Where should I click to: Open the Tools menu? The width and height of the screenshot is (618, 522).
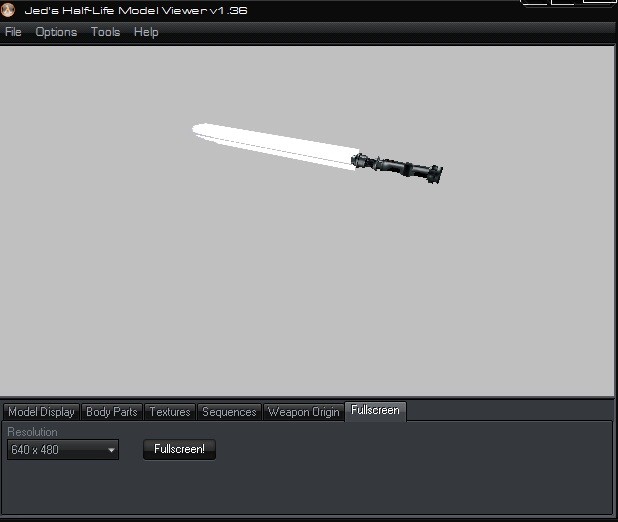pyautogui.click(x=105, y=32)
